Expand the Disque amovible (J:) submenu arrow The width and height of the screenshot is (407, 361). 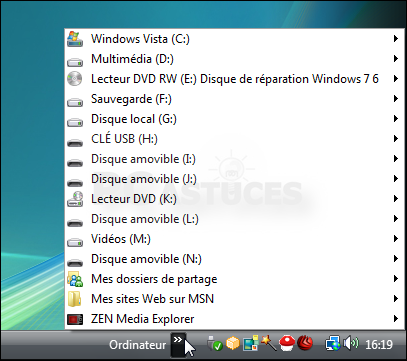(396, 179)
